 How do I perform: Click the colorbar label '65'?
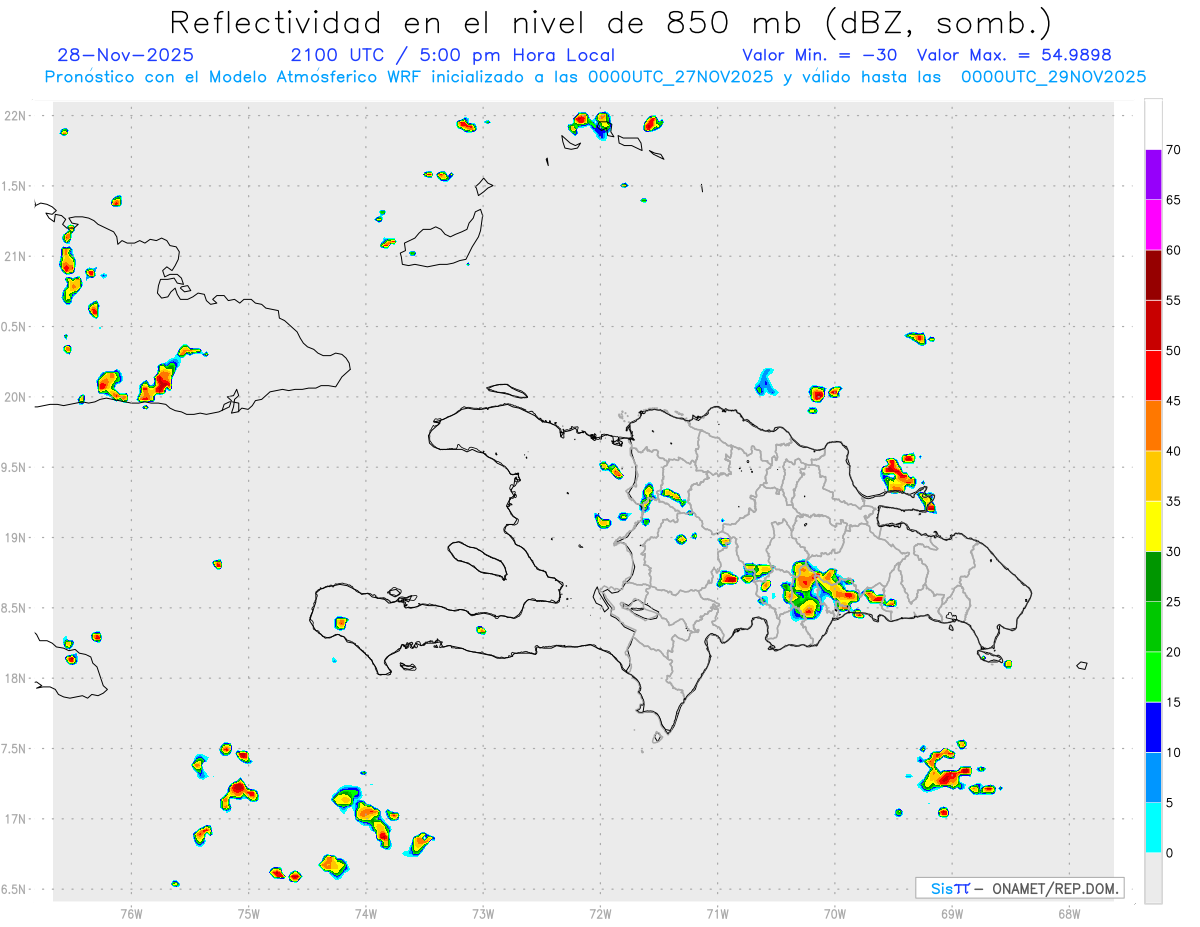pyautogui.click(x=1174, y=200)
